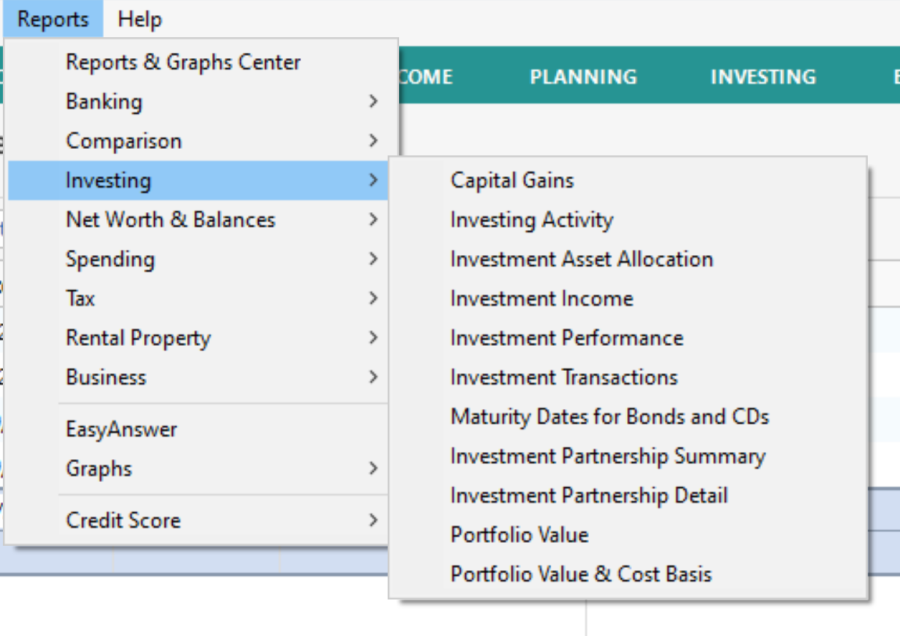Switch to the PLANNING tab
This screenshot has width=900, height=636.
pos(583,77)
